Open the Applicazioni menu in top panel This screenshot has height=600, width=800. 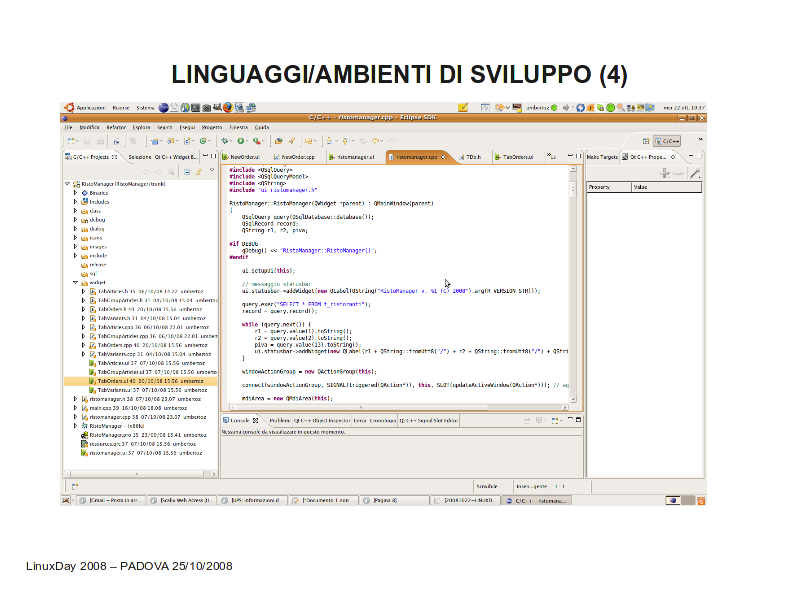coord(90,107)
